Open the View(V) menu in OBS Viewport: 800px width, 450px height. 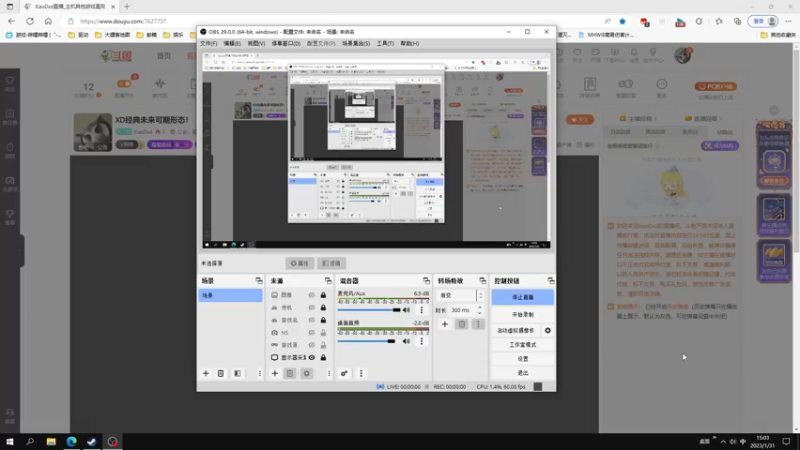[256, 43]
